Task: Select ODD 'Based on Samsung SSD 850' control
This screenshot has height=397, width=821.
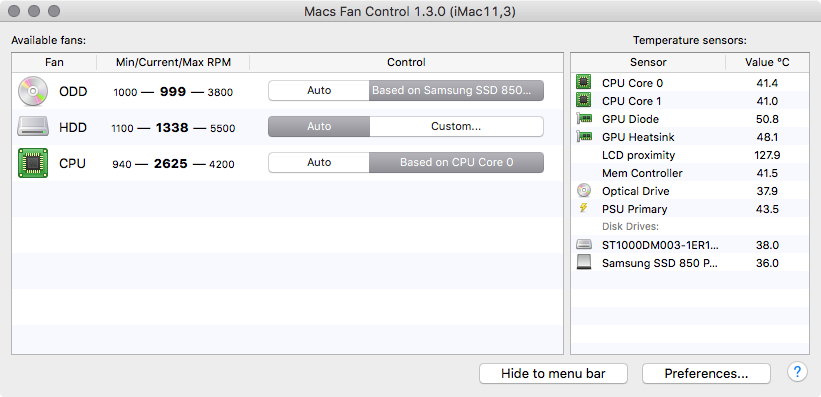Action: coord(456,91)
